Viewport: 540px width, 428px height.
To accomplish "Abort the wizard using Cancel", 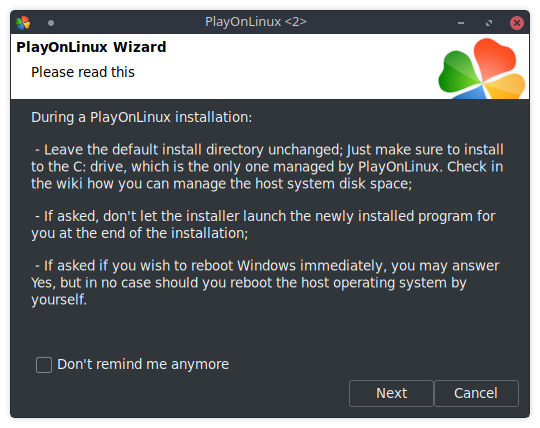I will (476, 393).
